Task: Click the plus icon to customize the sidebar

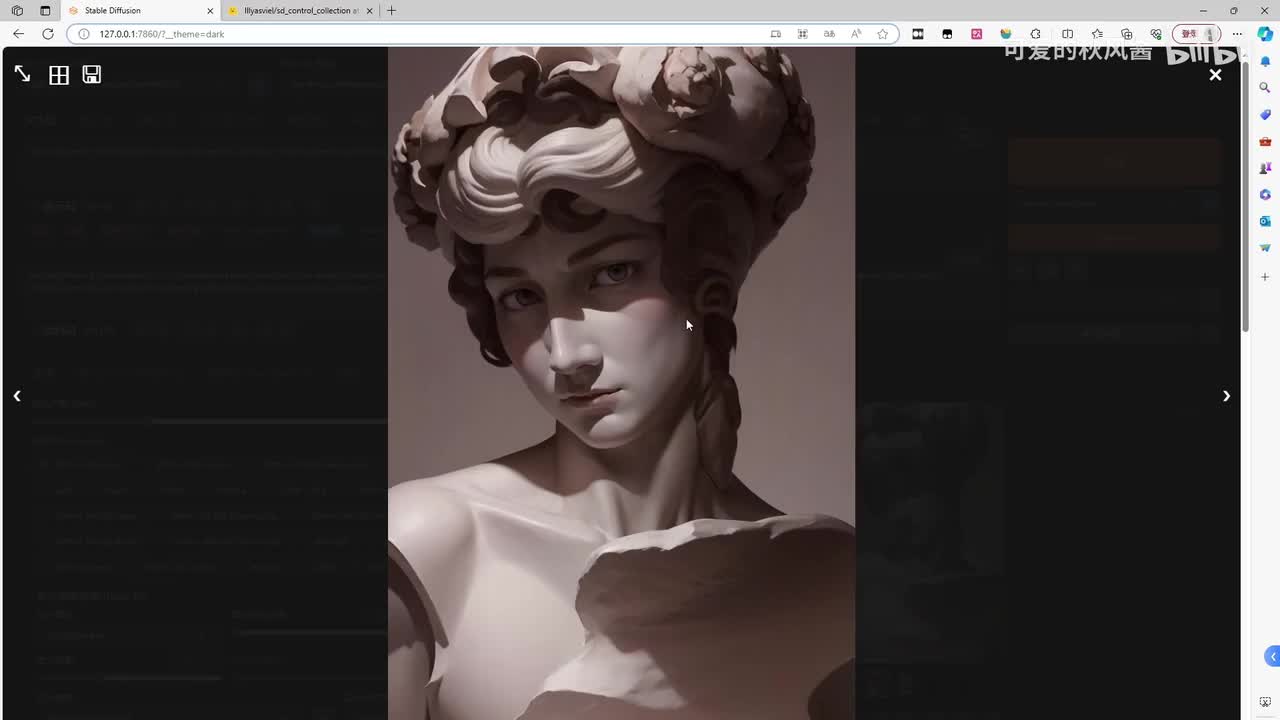Action: (1265, 277)
